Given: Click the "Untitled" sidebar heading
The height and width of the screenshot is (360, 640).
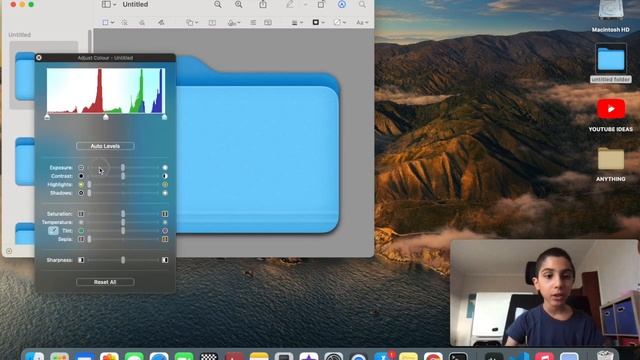Looking at the screenshot, I should [20, 35].
